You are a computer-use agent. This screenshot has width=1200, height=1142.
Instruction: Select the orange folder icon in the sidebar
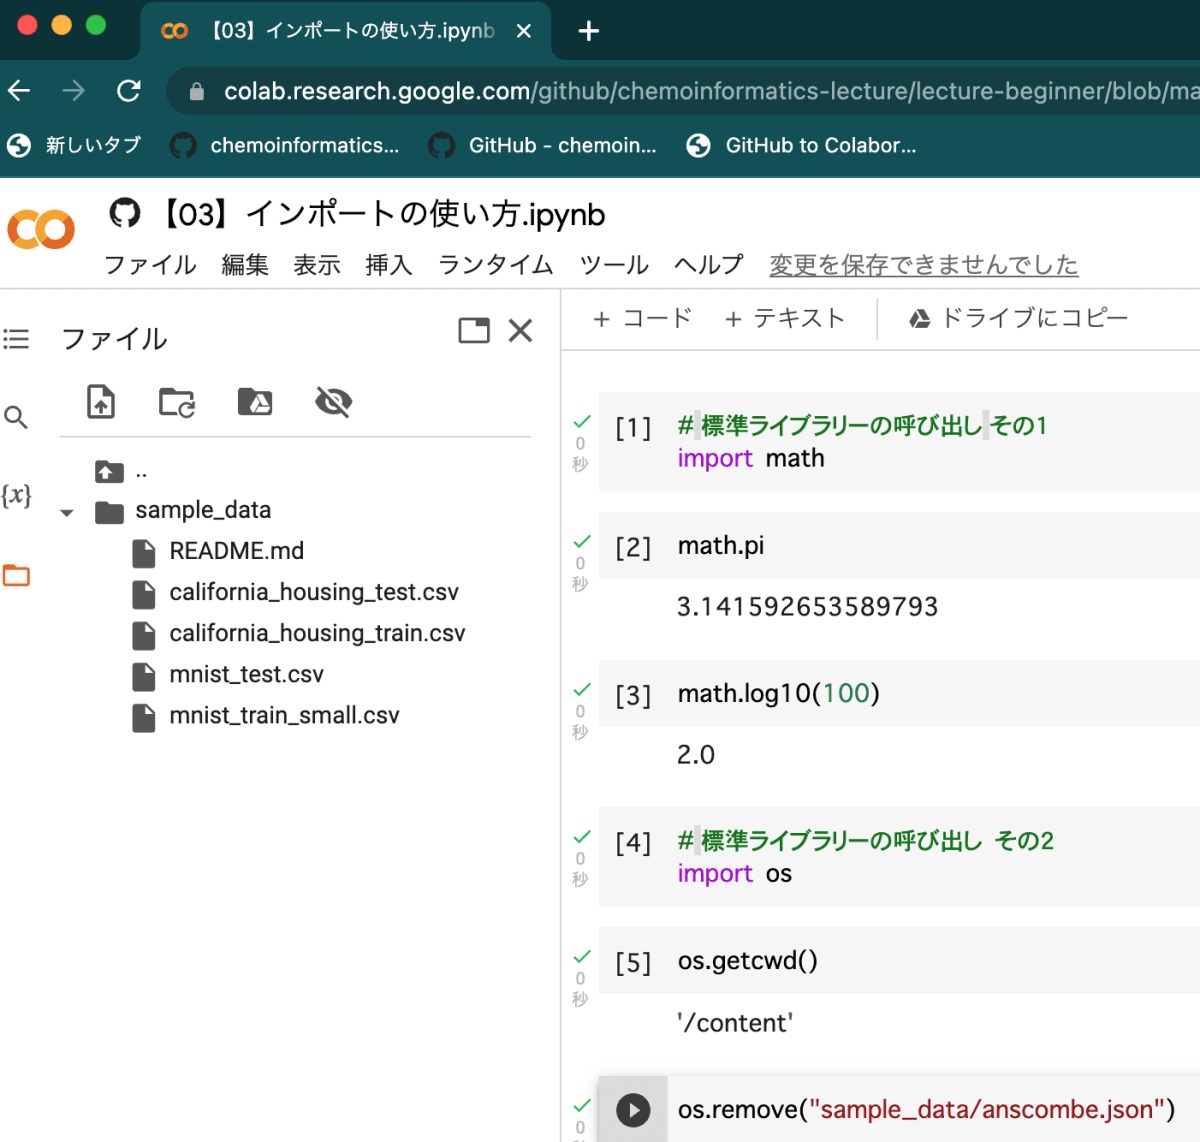[17, 575]
